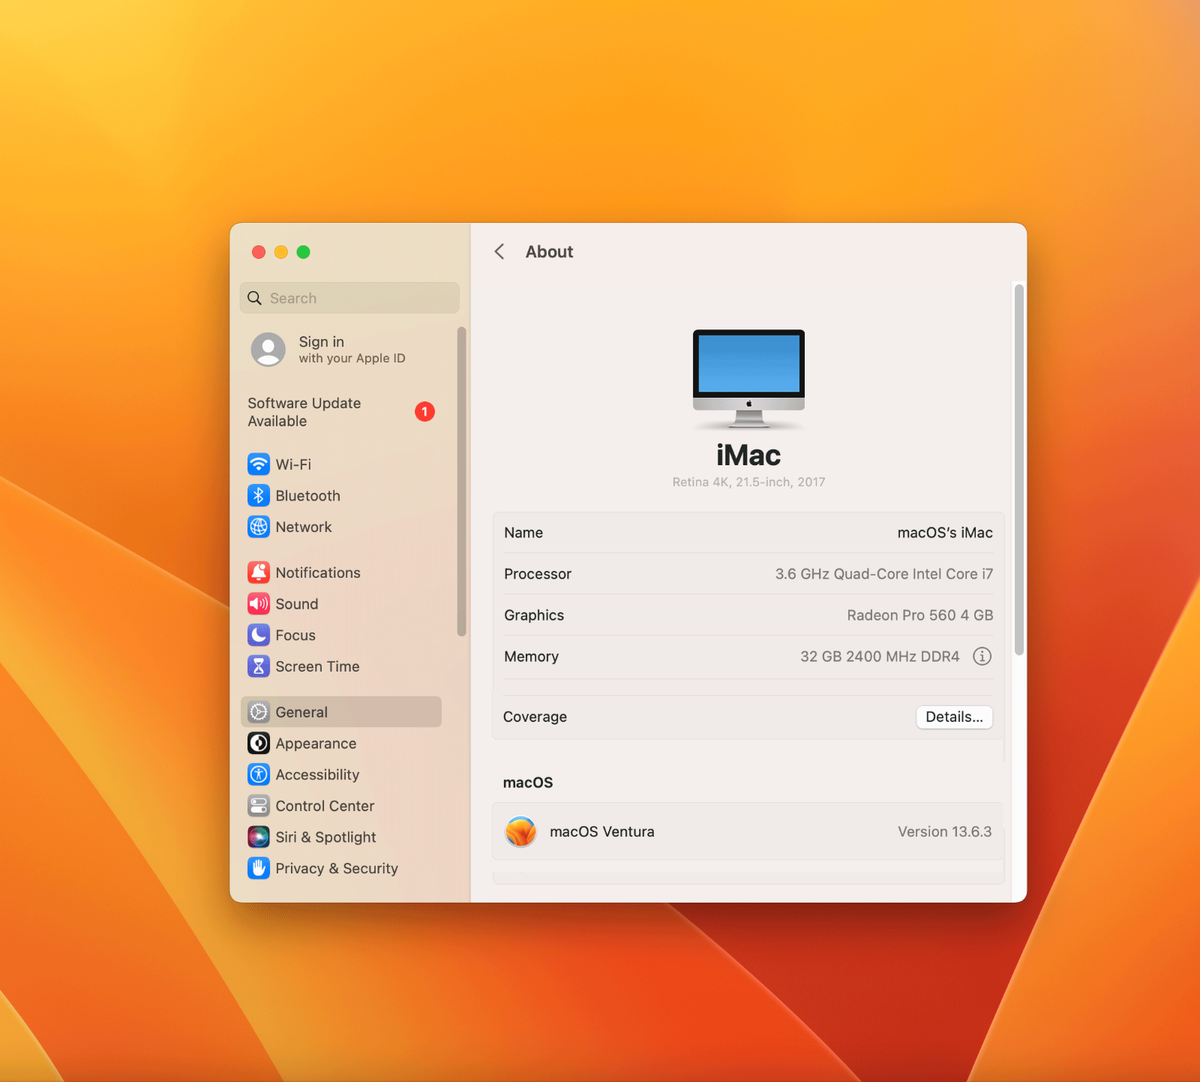Click the Screen Time hourglass icon
1200x1082 pixels.
258,666
